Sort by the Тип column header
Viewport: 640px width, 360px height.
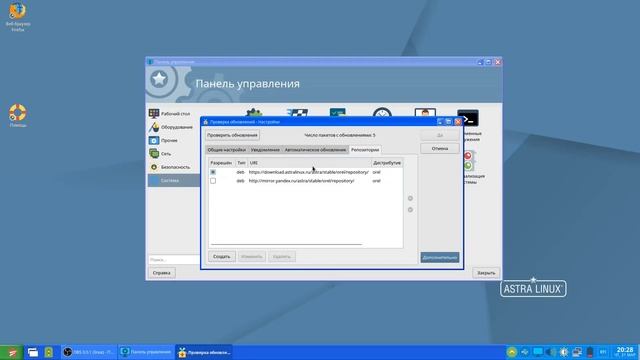[x=241, y=163]
